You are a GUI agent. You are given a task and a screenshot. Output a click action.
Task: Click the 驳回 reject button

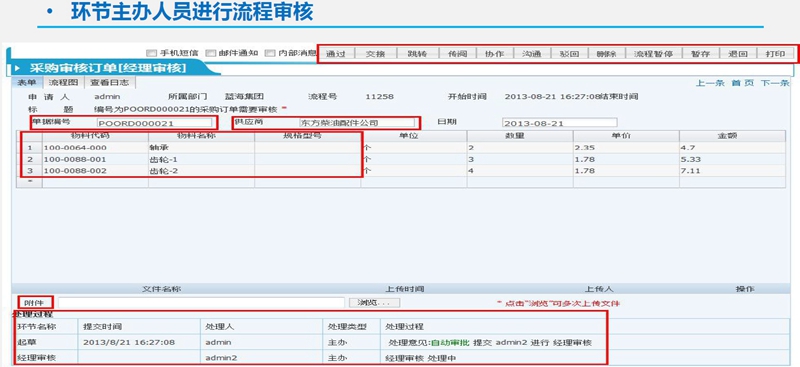569,54
